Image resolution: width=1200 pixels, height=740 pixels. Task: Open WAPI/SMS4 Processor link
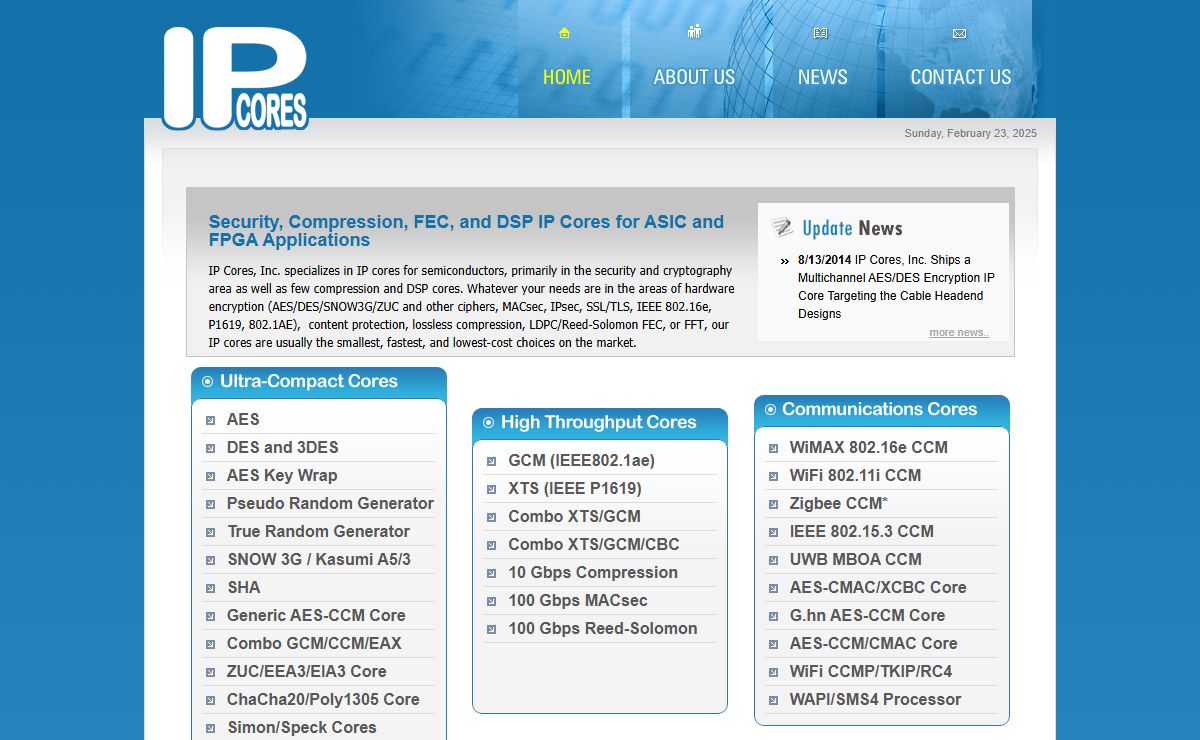click(x=875, y=699)
